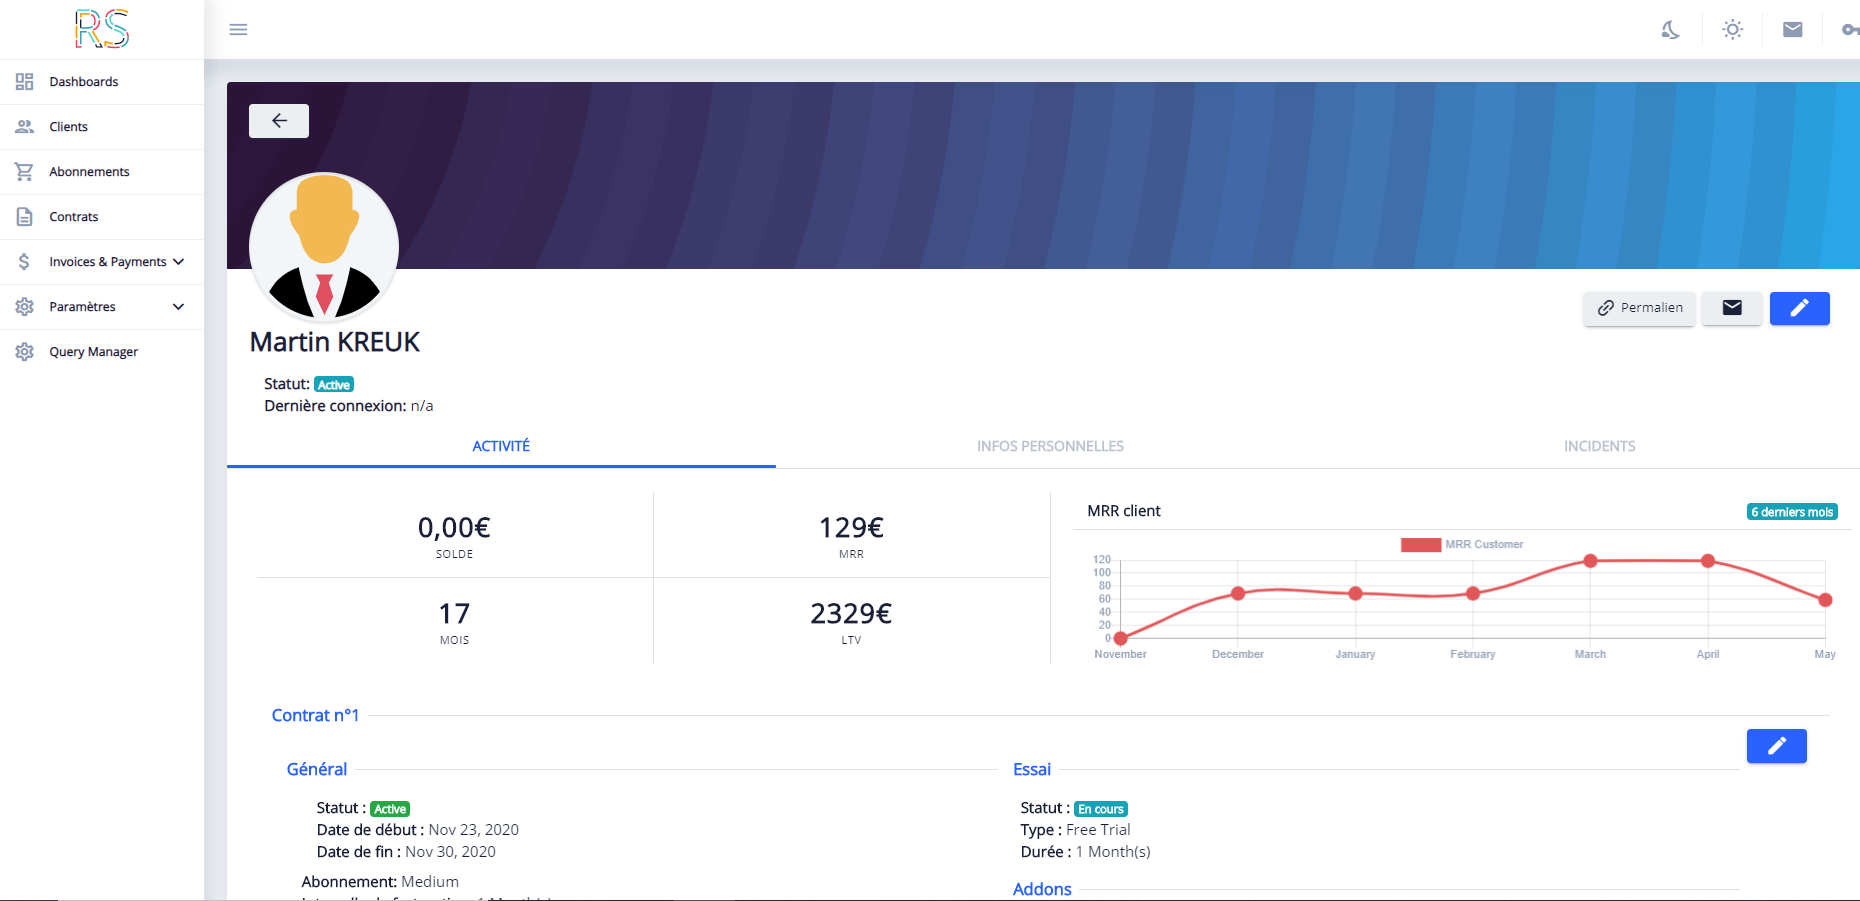
Task: Click the Paramètres gear icon
Action: tap(25, 307)
